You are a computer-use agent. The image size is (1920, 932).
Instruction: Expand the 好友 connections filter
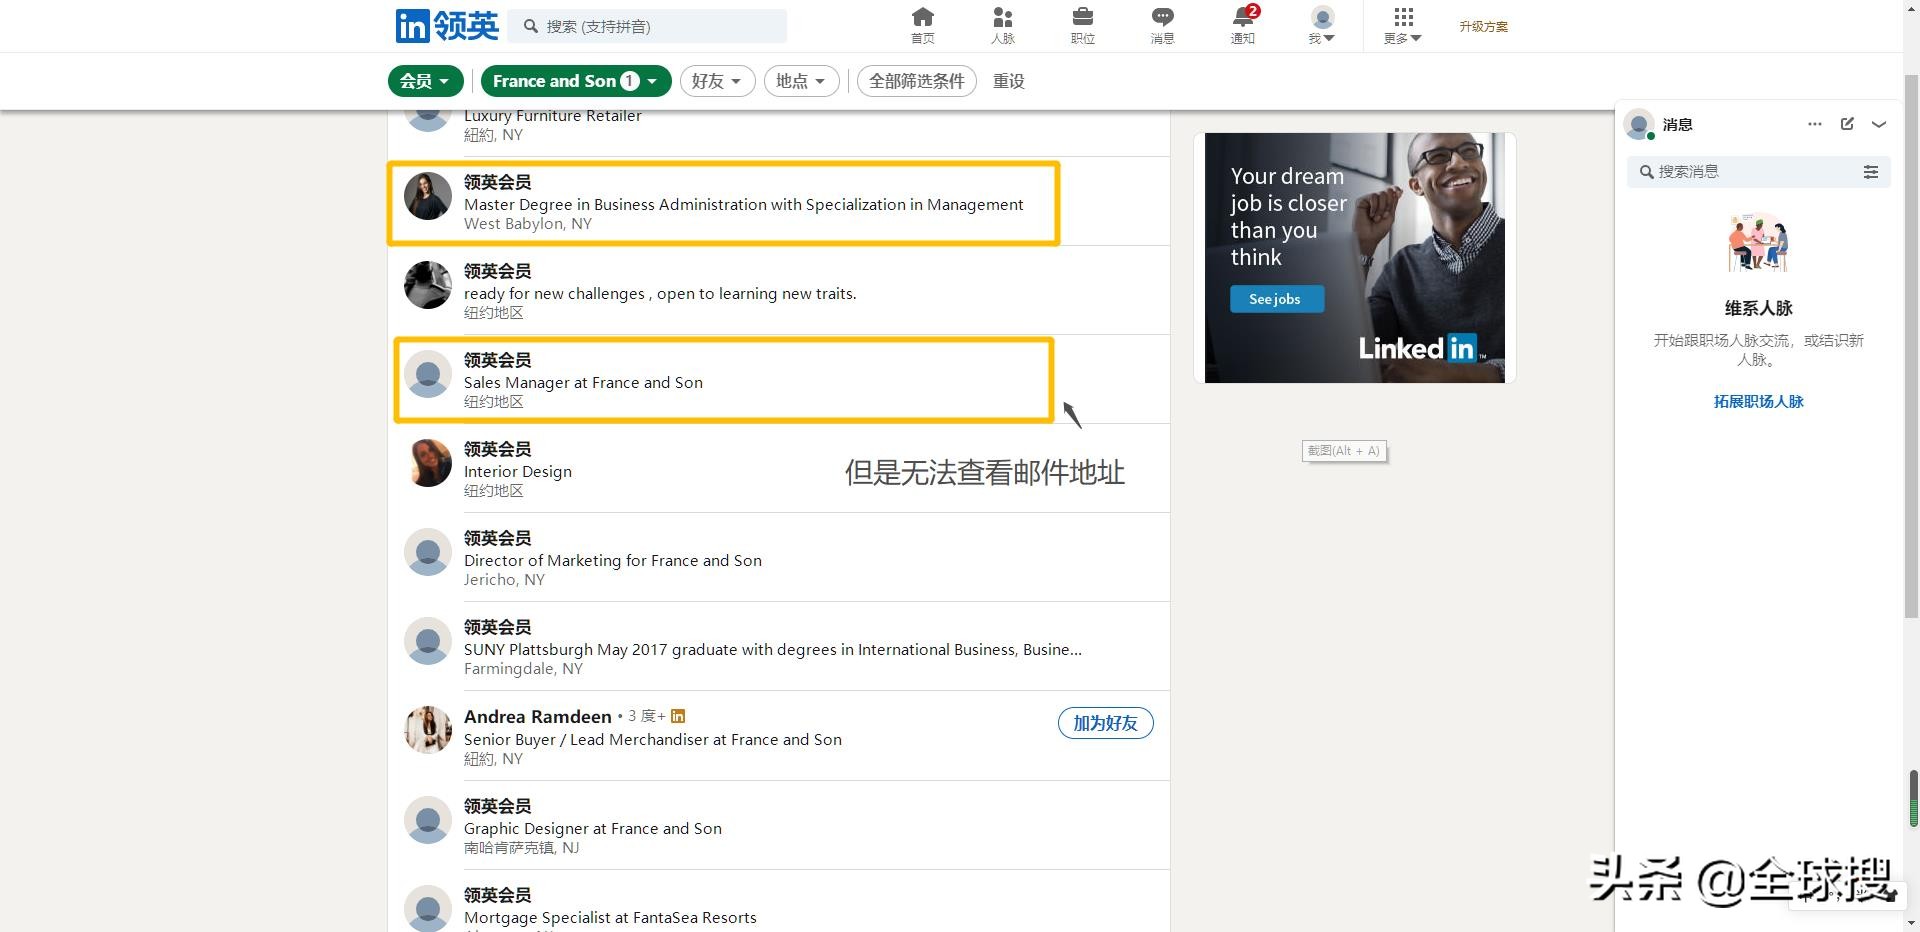pyautogui.click(x=716, y=81)
